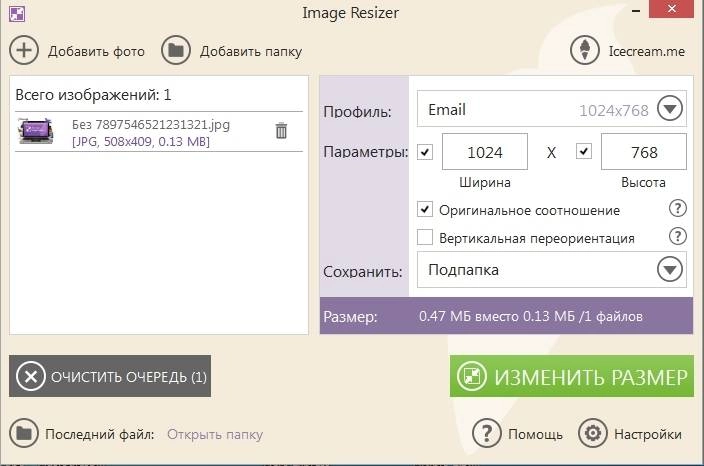
Task: Toggle the height (Высота) checkbox
Action: point(584,152)
